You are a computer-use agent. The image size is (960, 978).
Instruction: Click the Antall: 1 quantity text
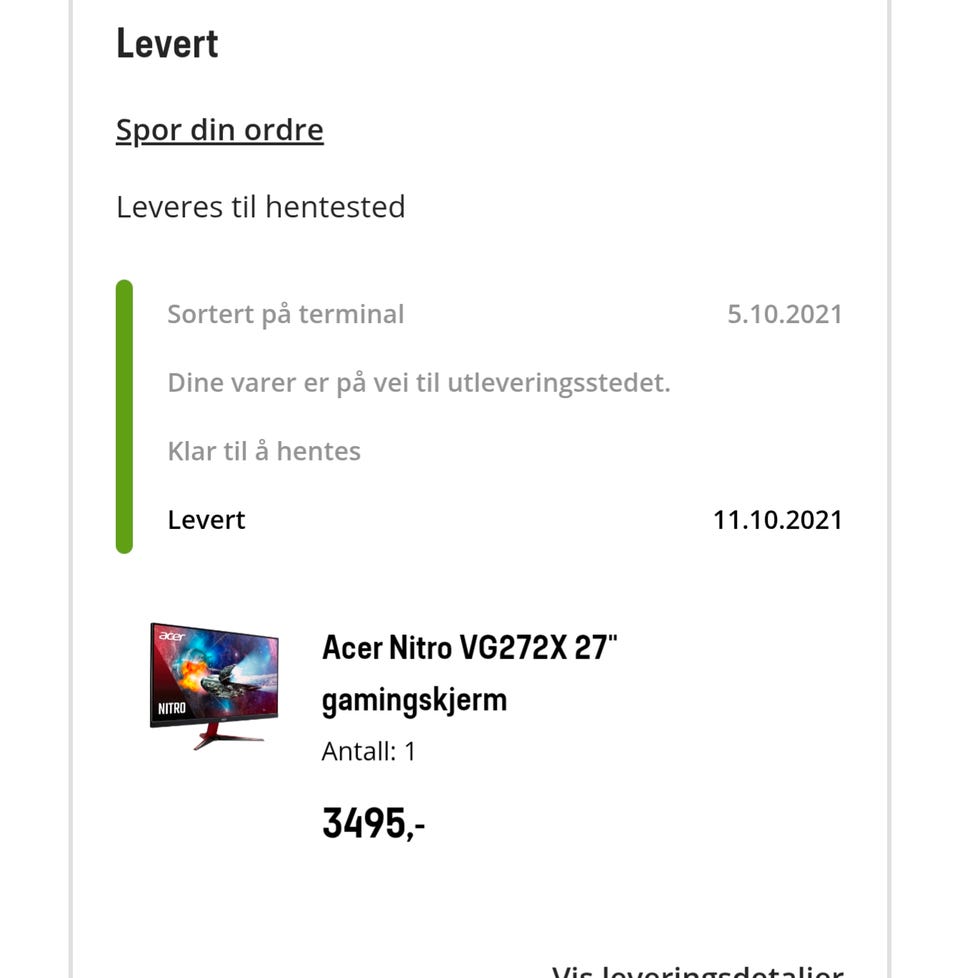[368, 752]
